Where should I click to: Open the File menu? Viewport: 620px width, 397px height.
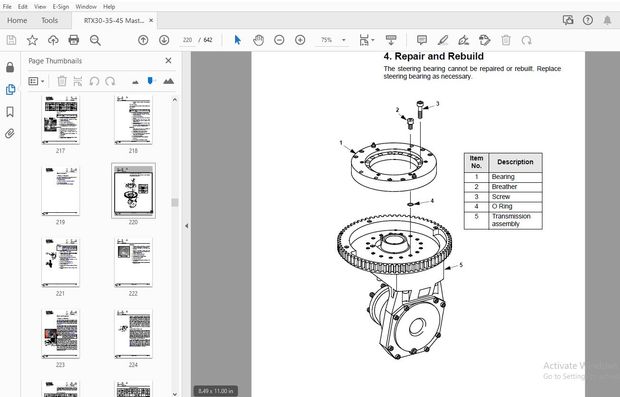7,7
